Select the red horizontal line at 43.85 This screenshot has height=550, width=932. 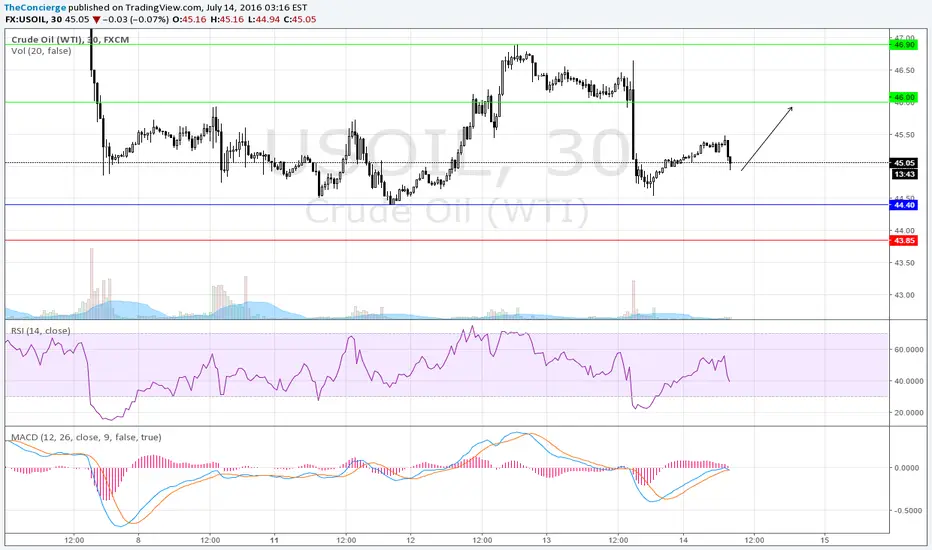pos(447,240)
